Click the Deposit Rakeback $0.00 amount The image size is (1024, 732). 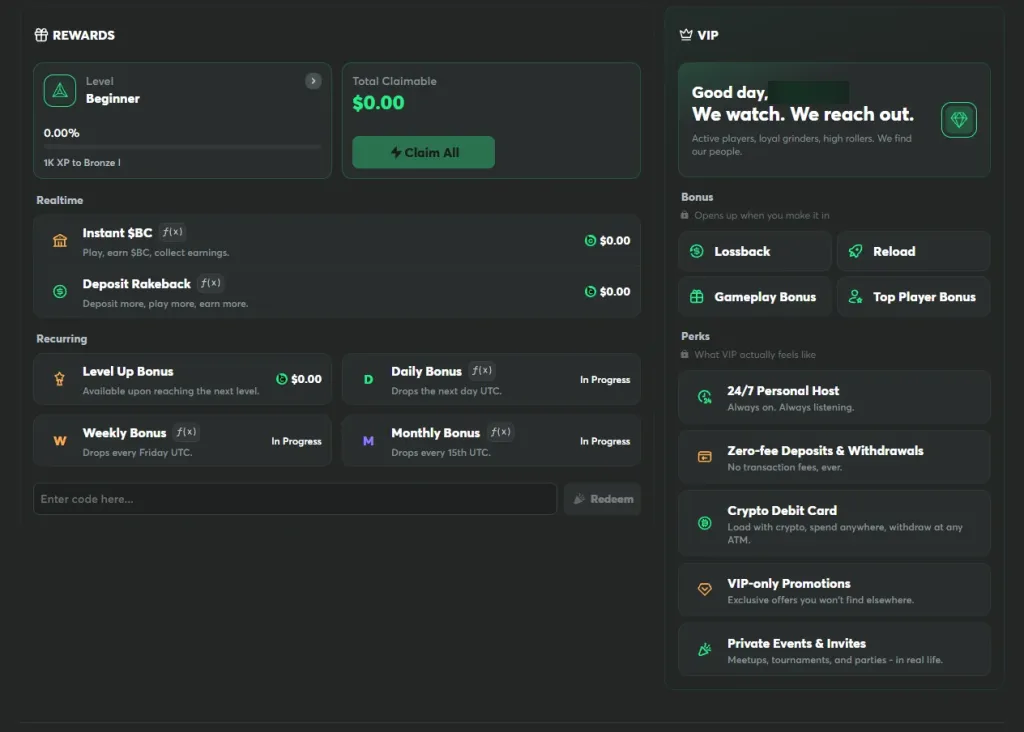pyautogui.click(x=607, y=291)
